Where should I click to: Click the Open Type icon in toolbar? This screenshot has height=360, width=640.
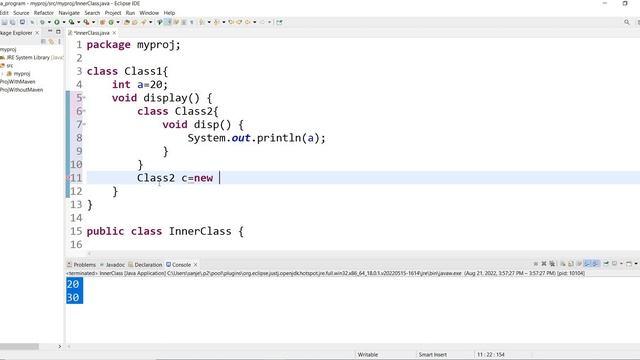click(x=127, y=22)
